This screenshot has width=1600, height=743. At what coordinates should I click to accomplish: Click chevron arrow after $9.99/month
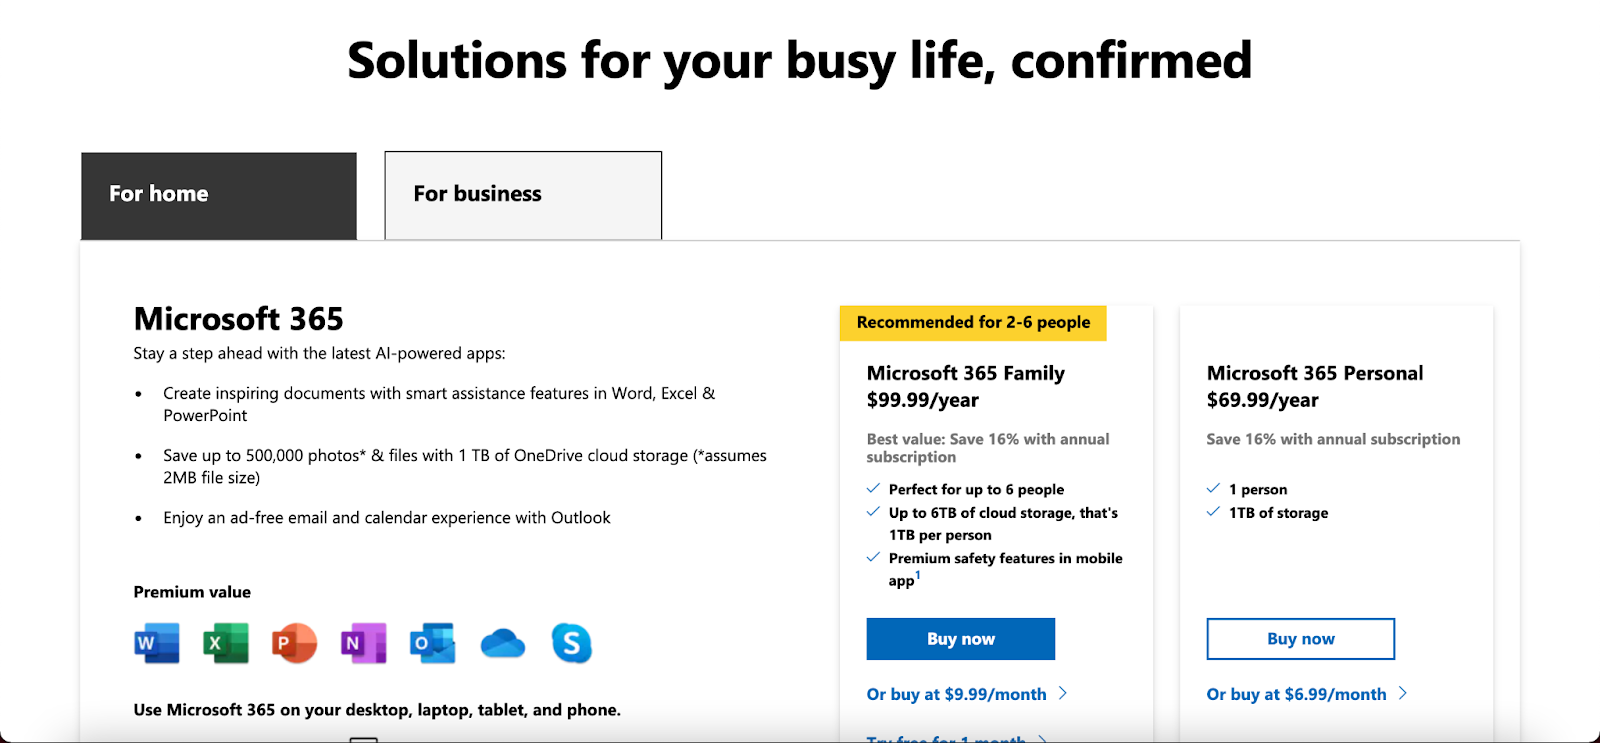pos(1063,693)
